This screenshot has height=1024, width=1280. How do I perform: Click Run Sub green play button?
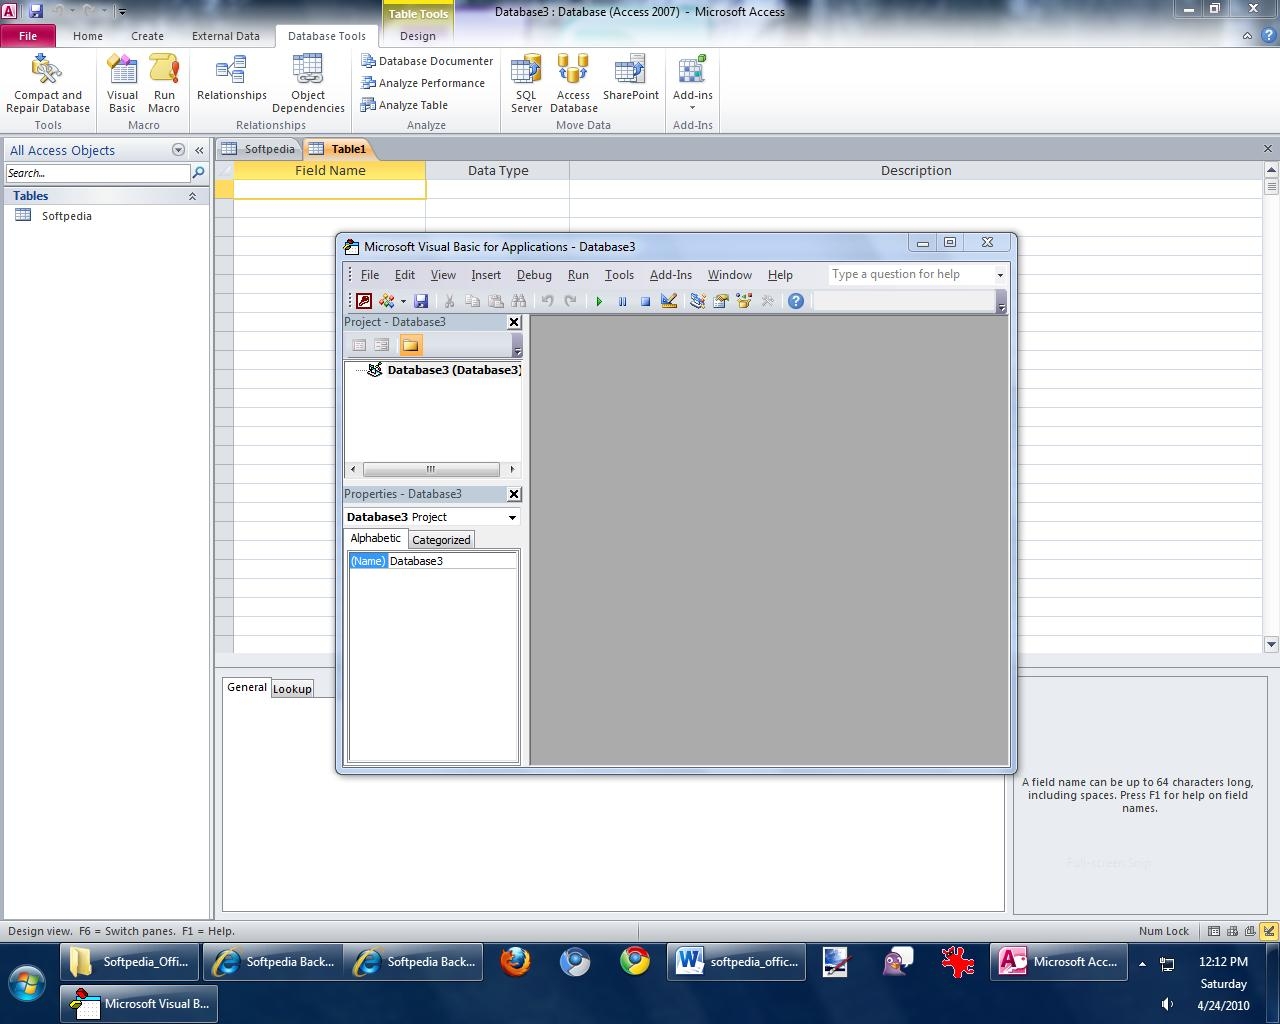pyautogui.click(x=599, y=301)
